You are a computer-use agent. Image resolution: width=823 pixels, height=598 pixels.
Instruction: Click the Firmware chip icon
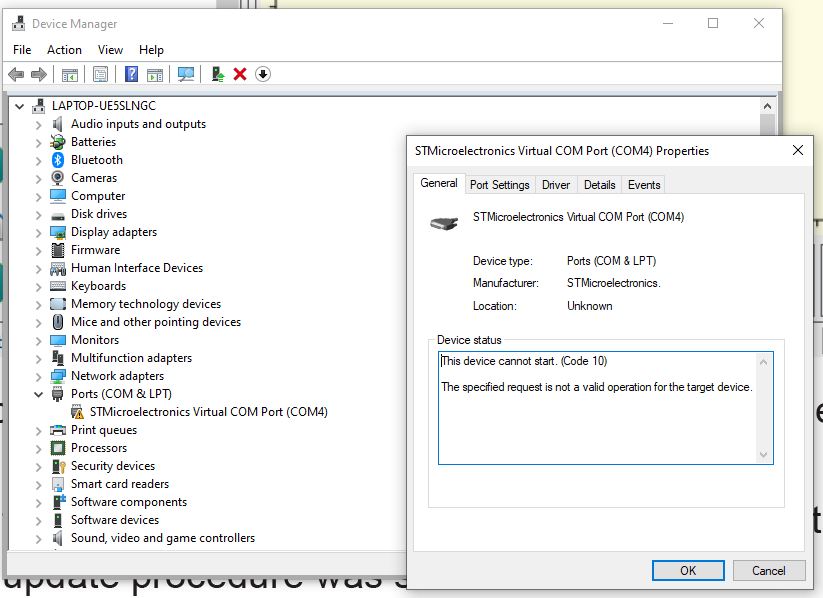coord(58,250)
